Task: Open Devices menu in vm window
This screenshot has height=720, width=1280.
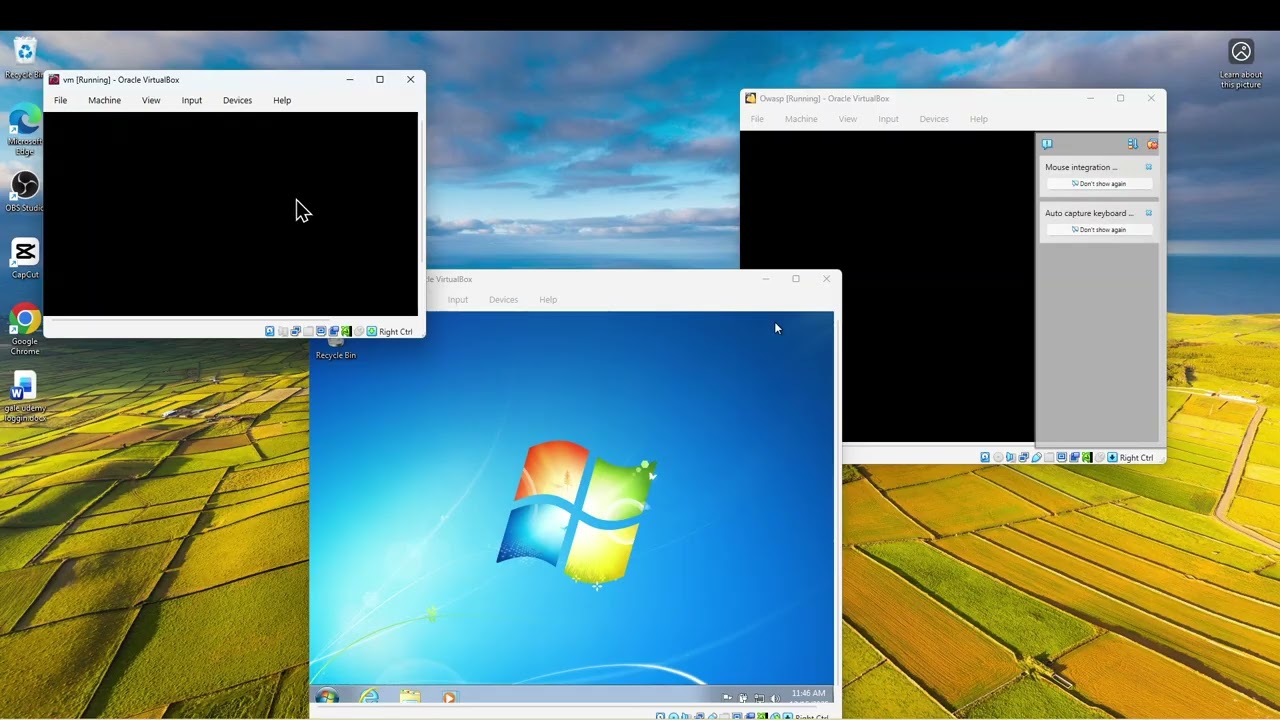Action: [x=237, y=100]
